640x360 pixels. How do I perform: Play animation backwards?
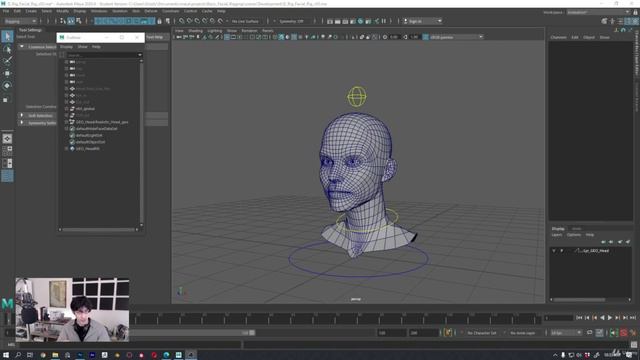(602, 318)
